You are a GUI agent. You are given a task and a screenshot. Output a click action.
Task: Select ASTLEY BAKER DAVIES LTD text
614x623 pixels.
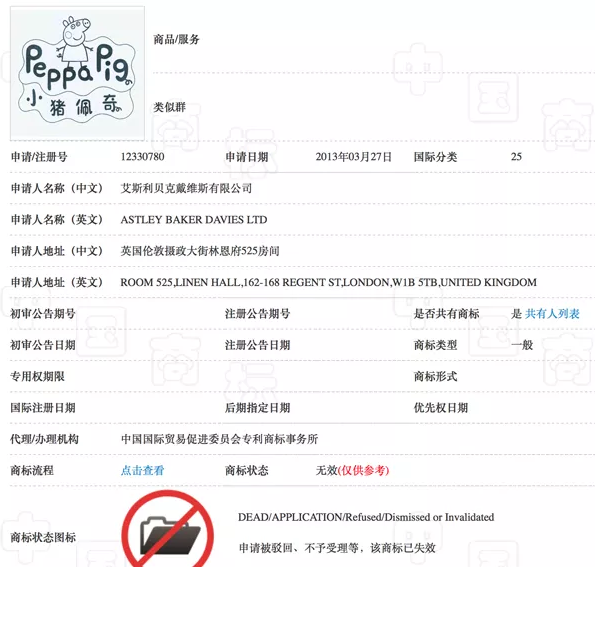click(x=194, y=220)
